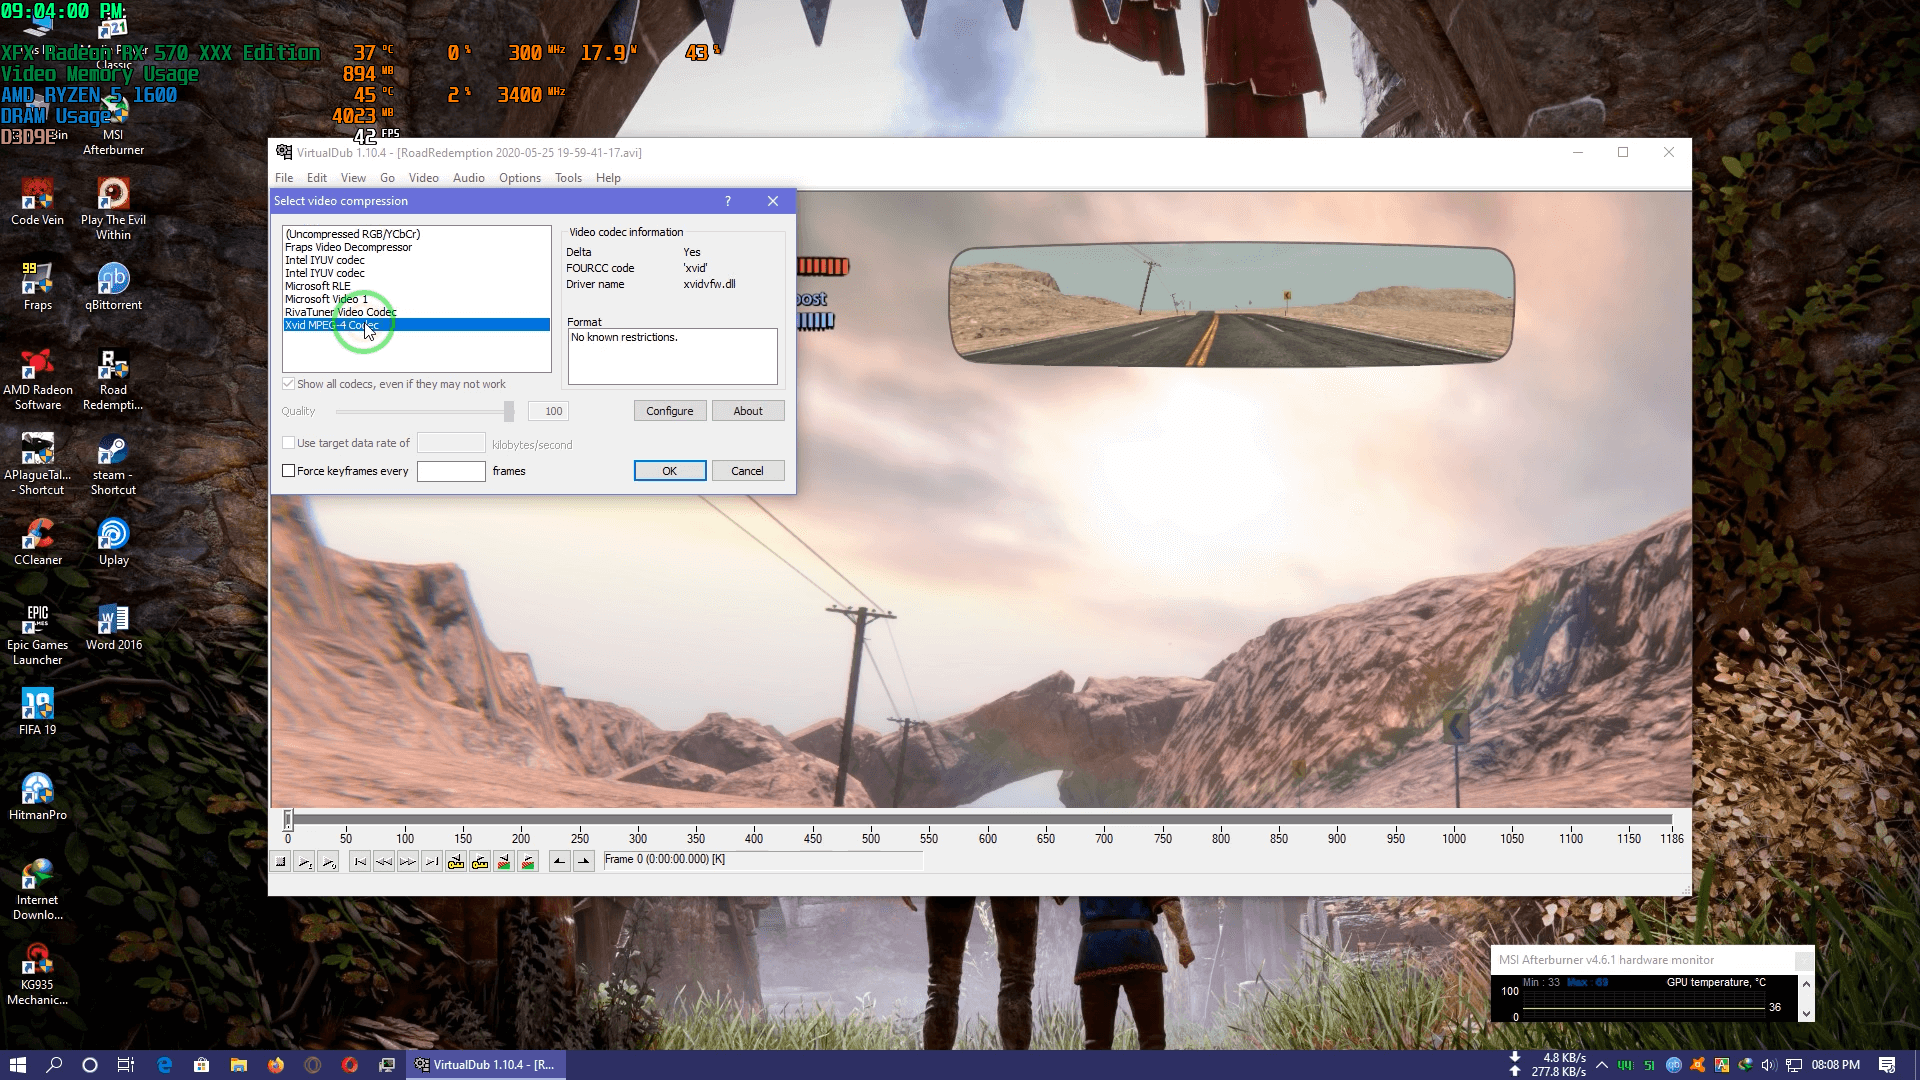Mark selection start (mark in)

560,862
